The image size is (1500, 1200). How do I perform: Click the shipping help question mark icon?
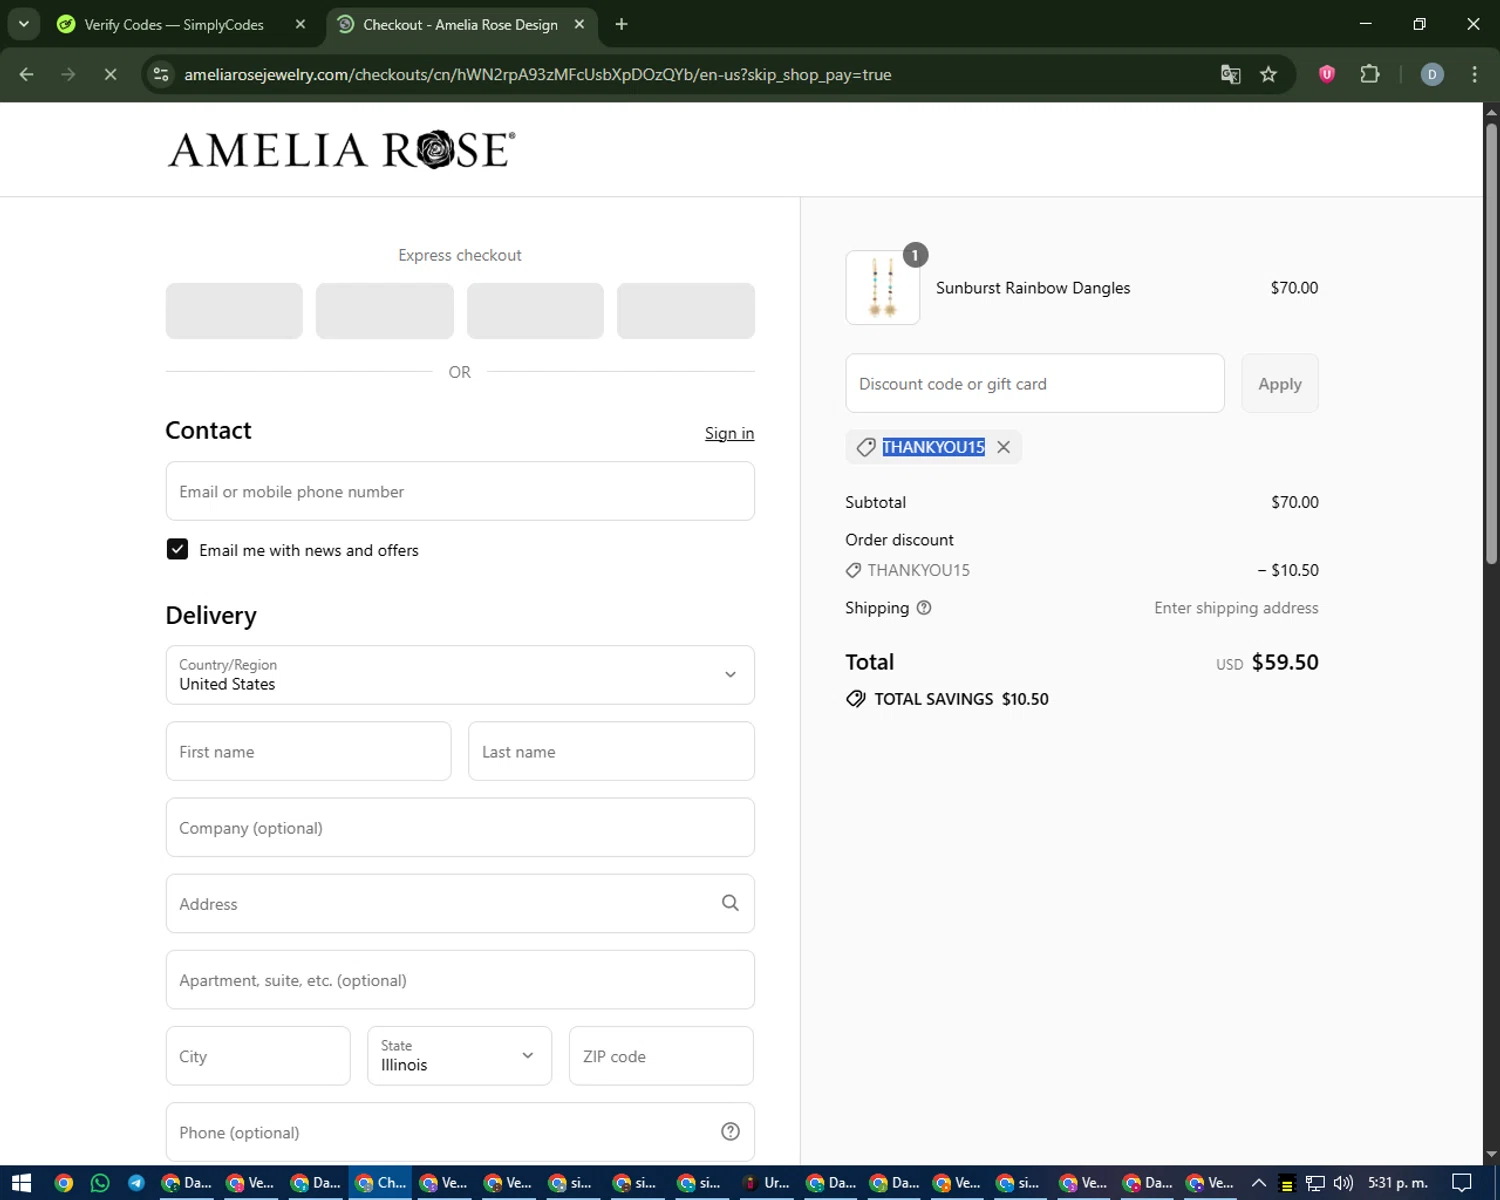click(924, 607)
